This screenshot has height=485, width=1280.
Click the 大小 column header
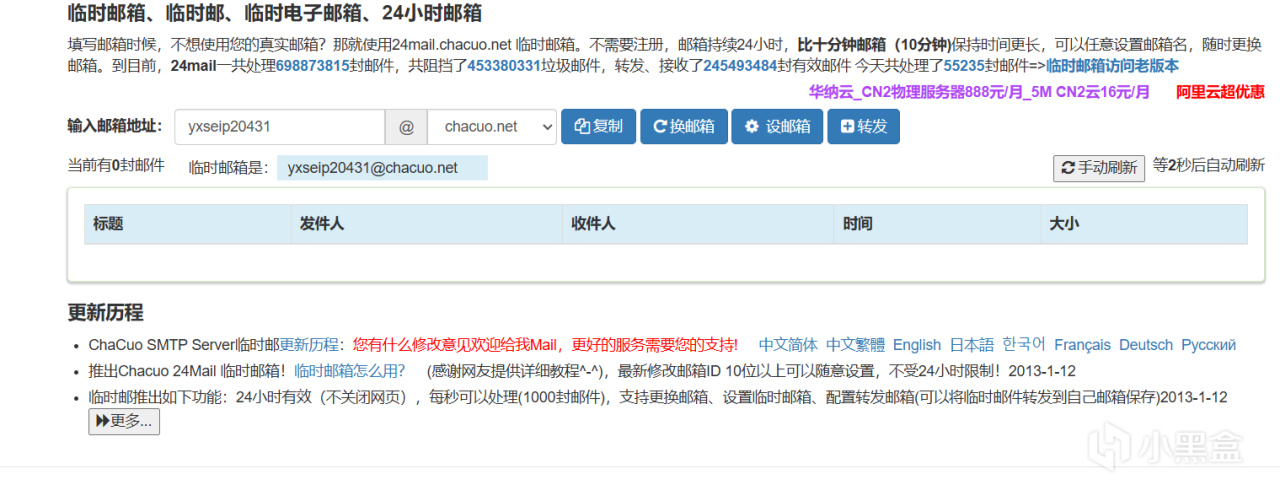pos(1144,224)
